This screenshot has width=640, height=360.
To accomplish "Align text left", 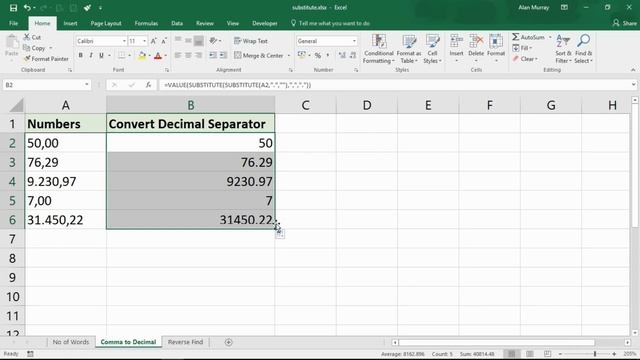I will pyautogui.click(x=178, y=55).
